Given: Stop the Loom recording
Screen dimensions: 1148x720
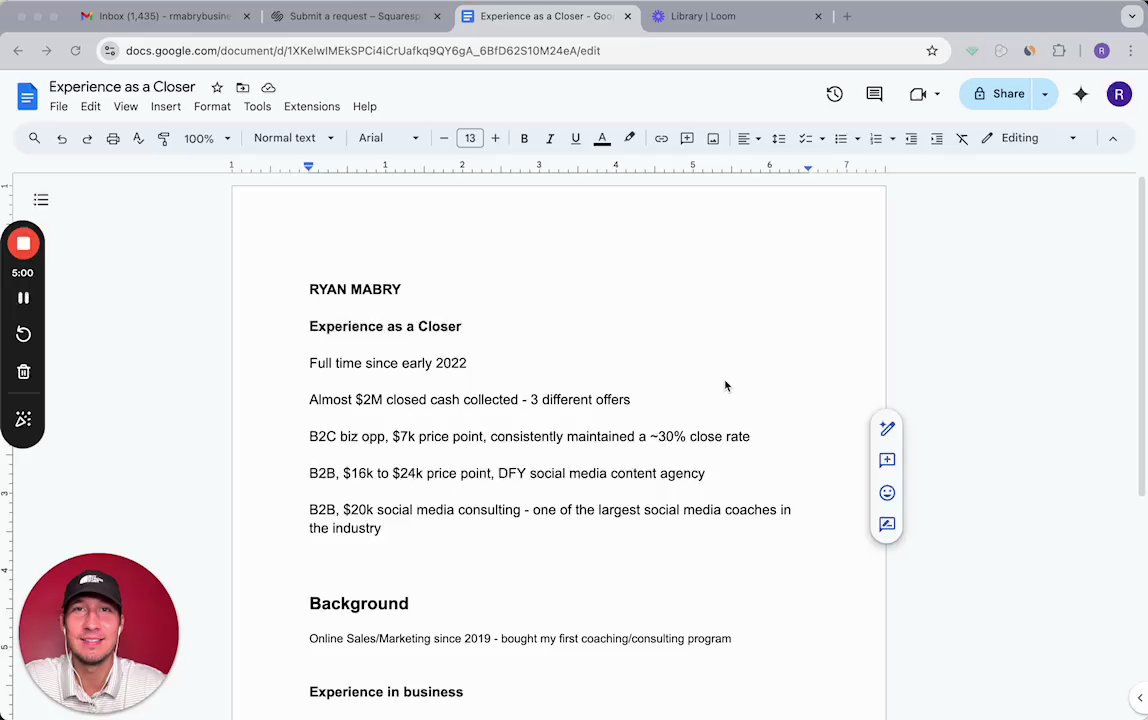Looking at the screenshot, I should coord(23,244).
